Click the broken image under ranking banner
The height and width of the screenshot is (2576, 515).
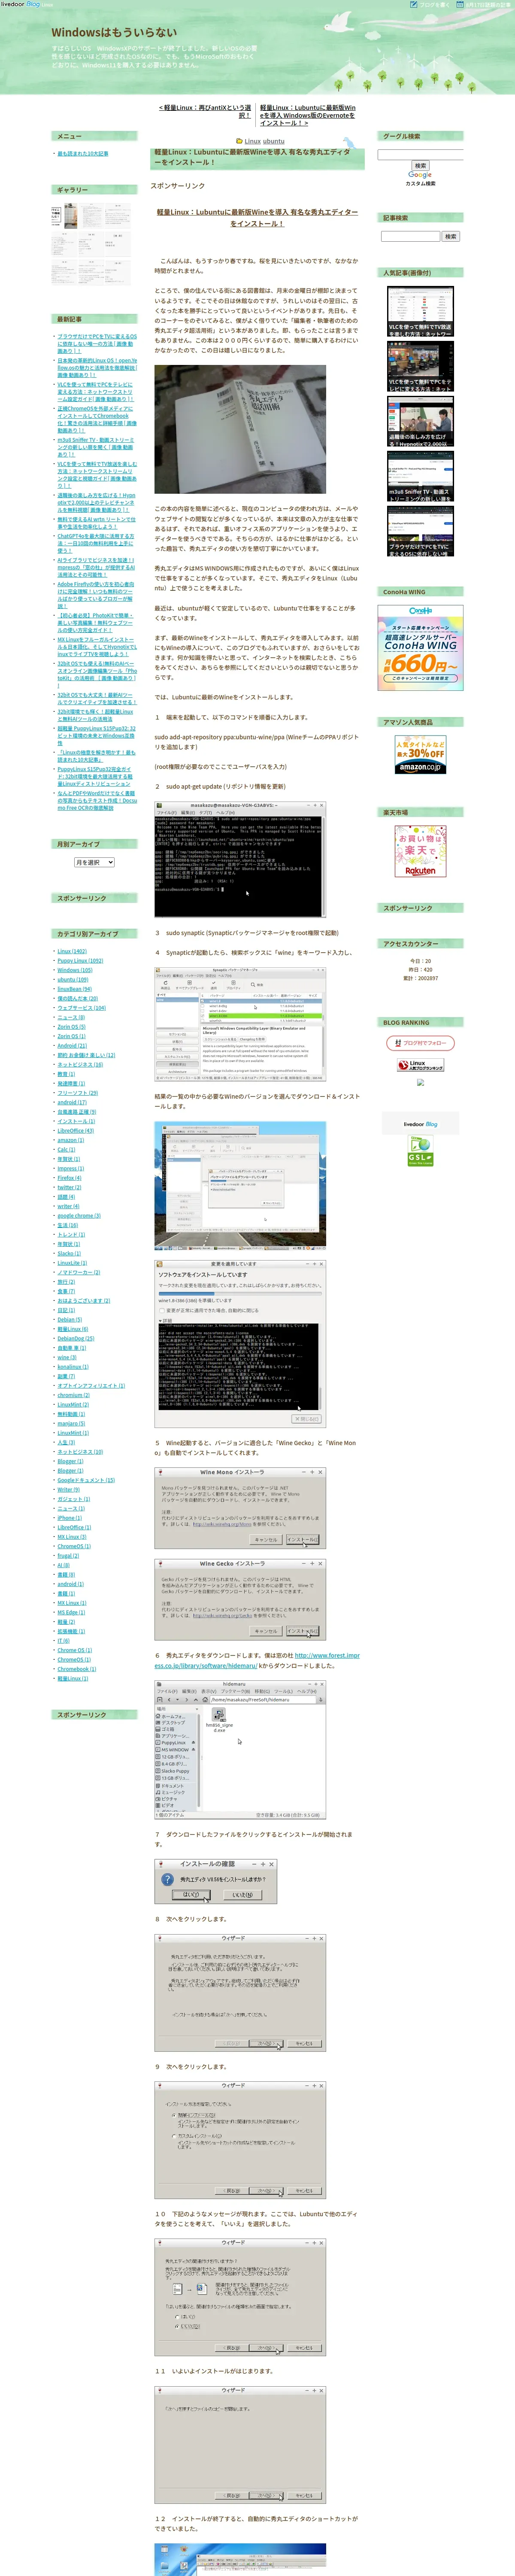[420, 1082]
